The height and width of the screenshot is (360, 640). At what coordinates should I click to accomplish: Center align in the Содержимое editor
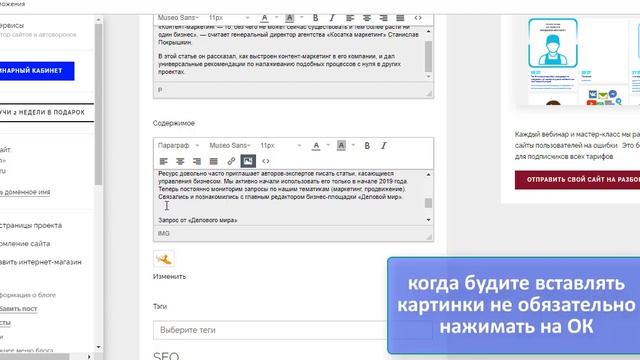(180, 161)
